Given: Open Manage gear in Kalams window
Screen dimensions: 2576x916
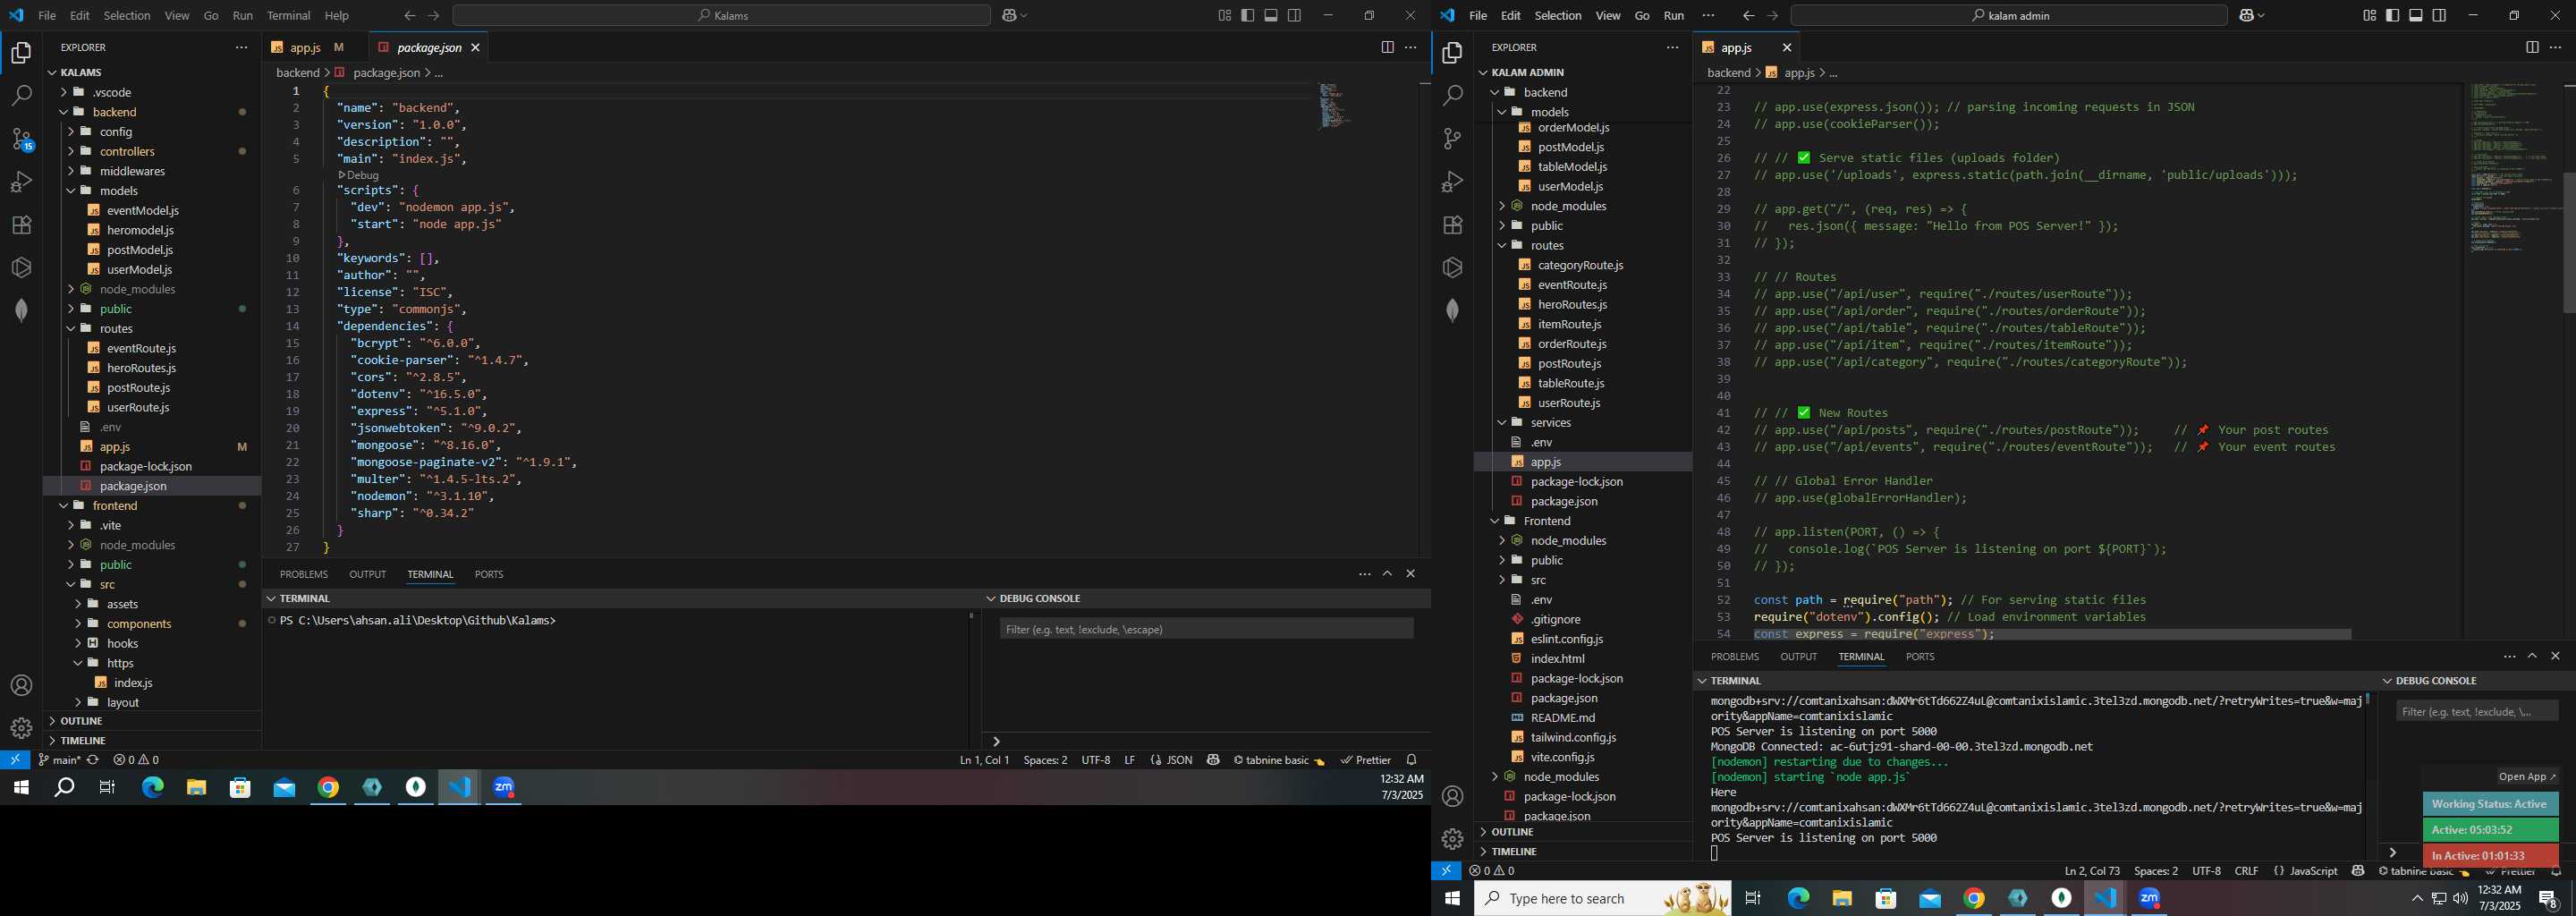Looking at the screenshot, I should (21, 728).
